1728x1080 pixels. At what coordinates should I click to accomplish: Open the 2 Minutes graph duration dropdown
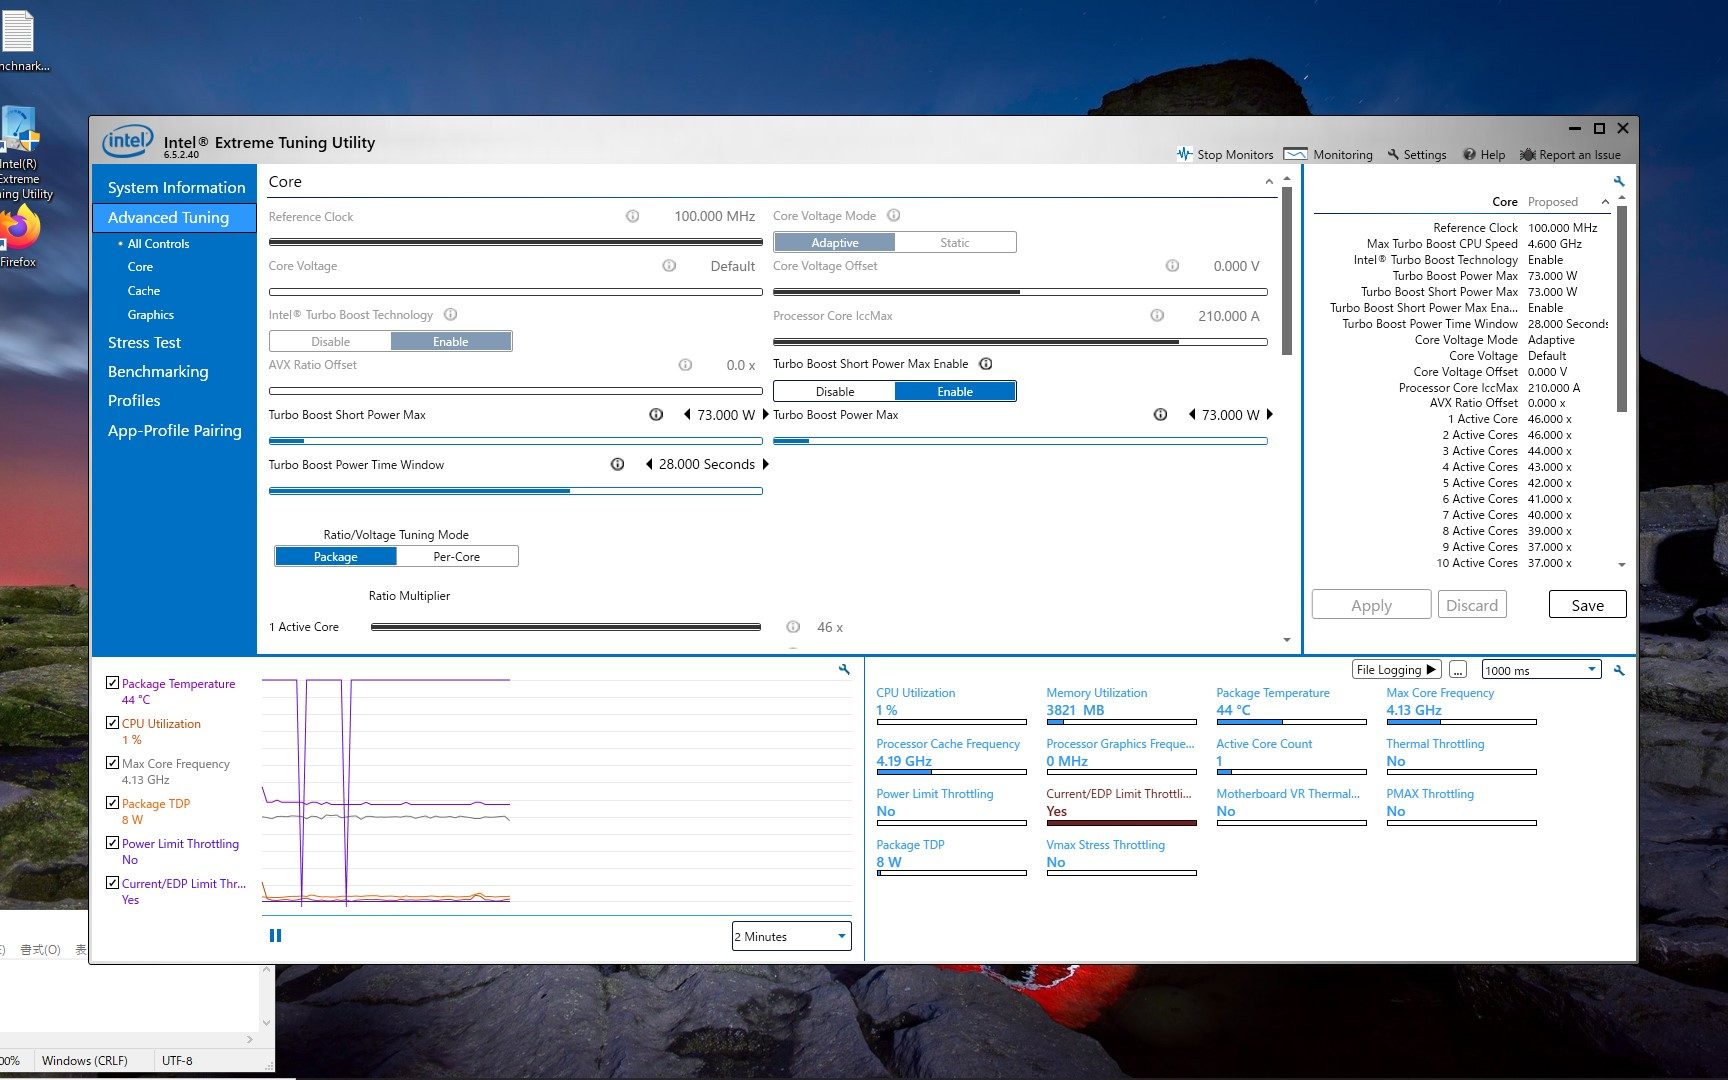click(791, 936)
